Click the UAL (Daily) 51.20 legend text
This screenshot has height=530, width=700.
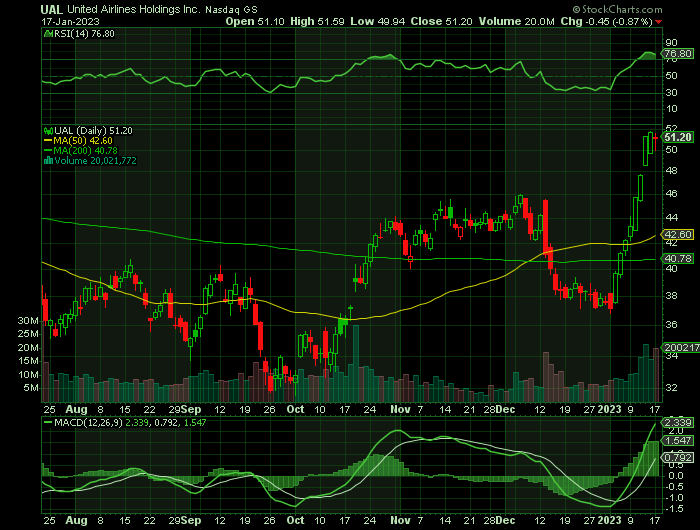coord(93,131)
